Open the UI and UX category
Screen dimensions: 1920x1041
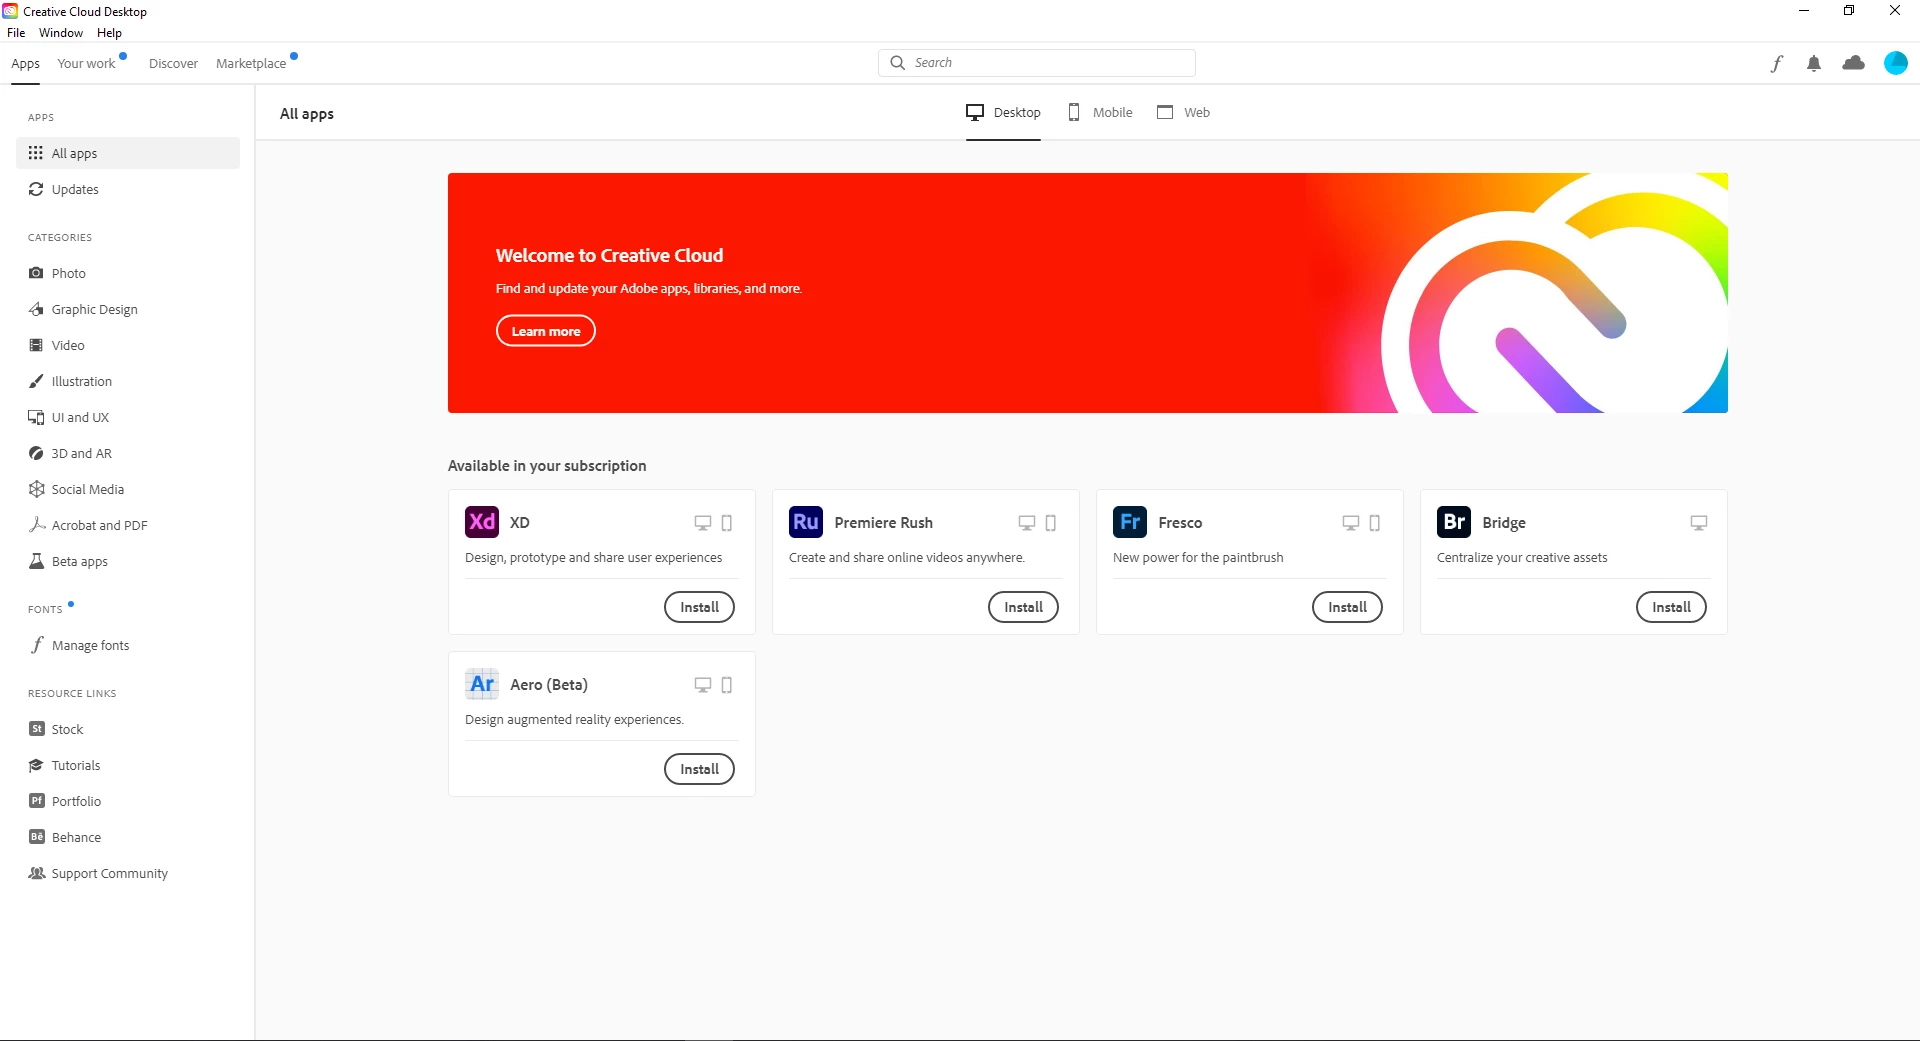(128, 417)
